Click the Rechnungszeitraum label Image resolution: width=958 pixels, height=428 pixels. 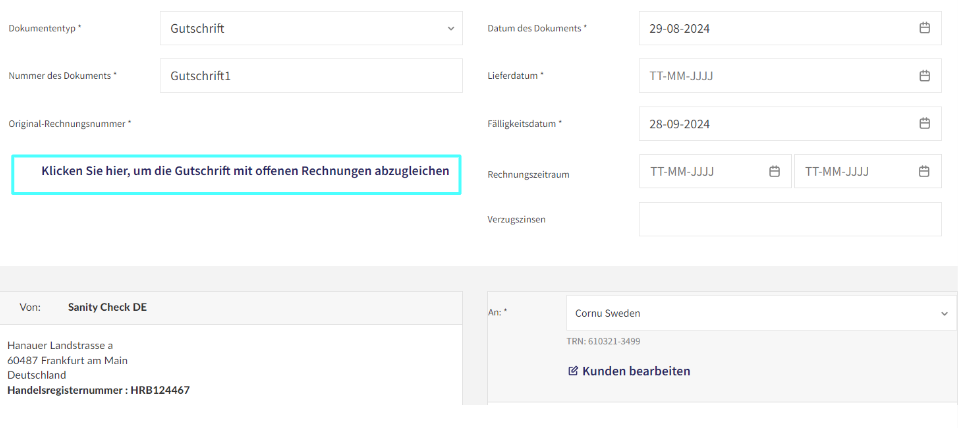coord(528,175)
